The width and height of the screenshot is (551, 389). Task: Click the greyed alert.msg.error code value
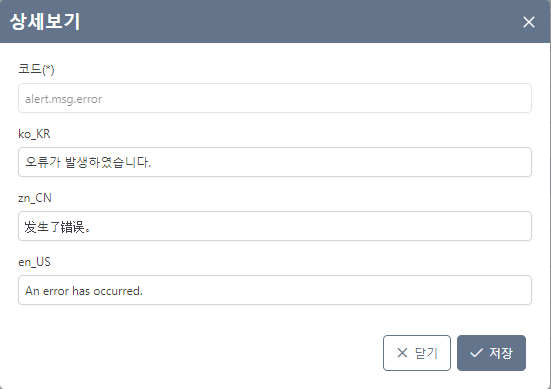[64, 99]
